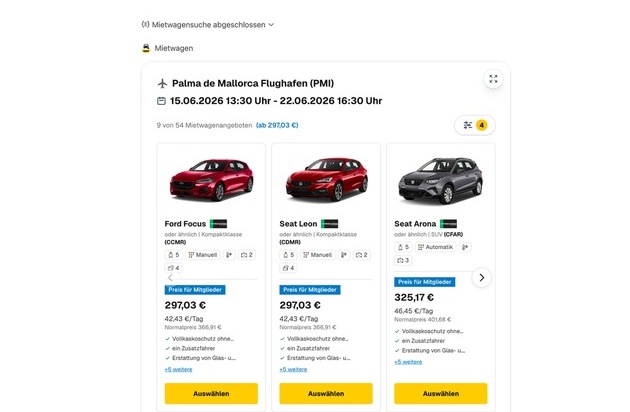The height and width of the screenshot is (412, 630).
Task: Click the Seat Arona rental provider logo
Action: coord(448,224)
